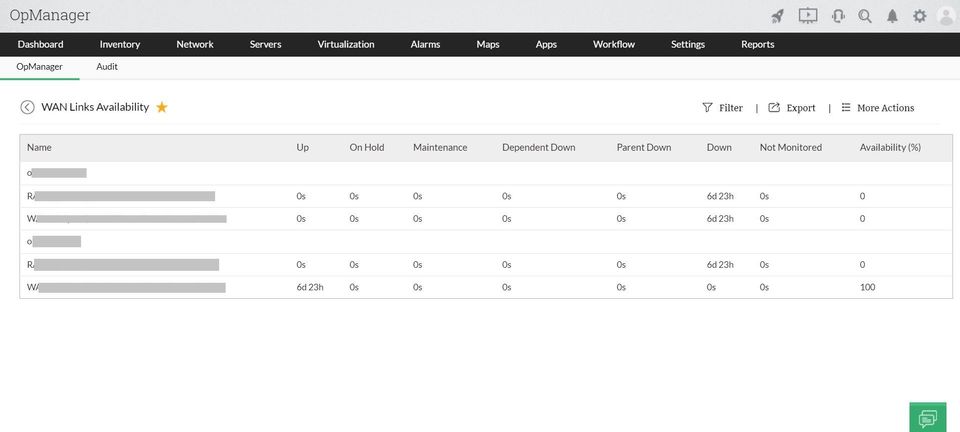Open the user profile avatar

[x=947, y=16]
